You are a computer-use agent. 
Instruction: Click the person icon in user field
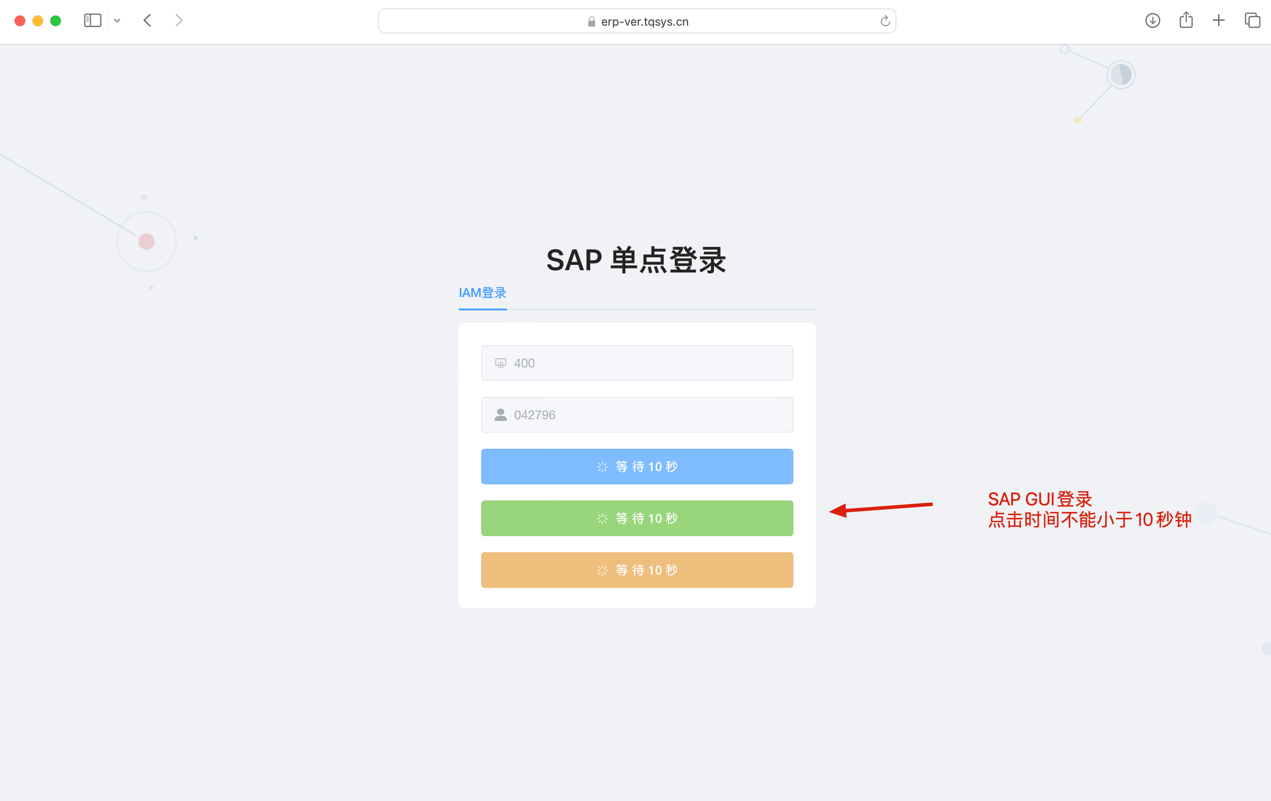[501, 415]
